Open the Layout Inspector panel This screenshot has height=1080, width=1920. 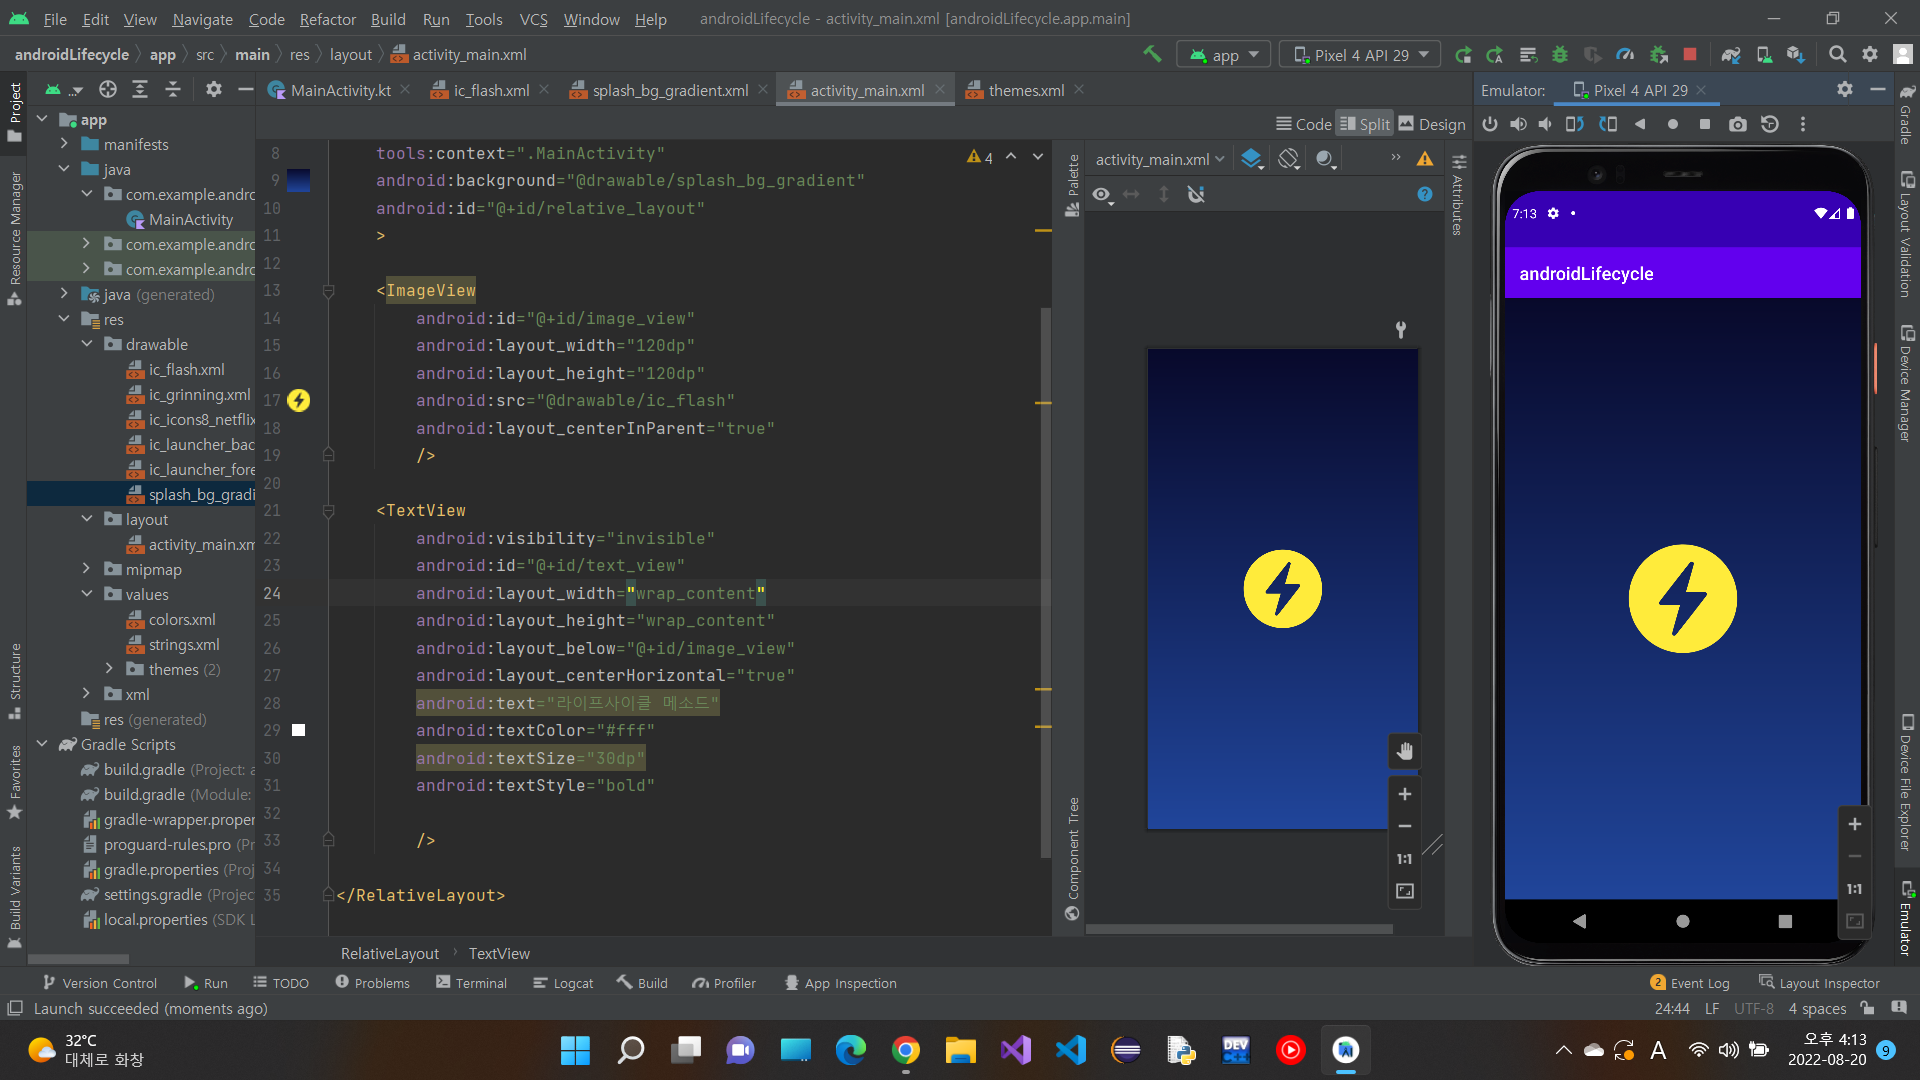(1819, 983)
